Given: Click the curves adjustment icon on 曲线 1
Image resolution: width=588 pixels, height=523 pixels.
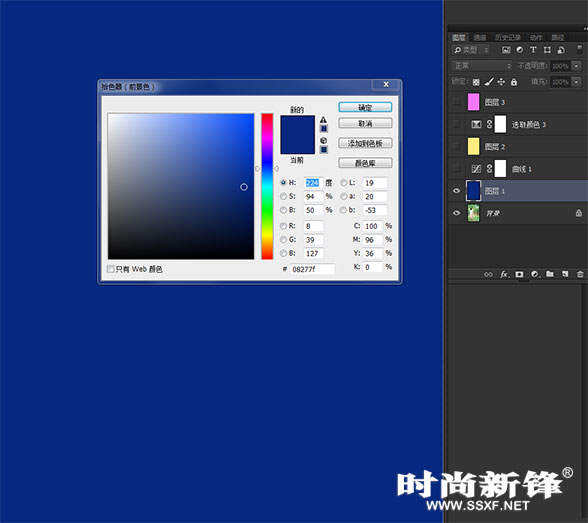Looking at the screenshot, I should [x=476, y=169].
